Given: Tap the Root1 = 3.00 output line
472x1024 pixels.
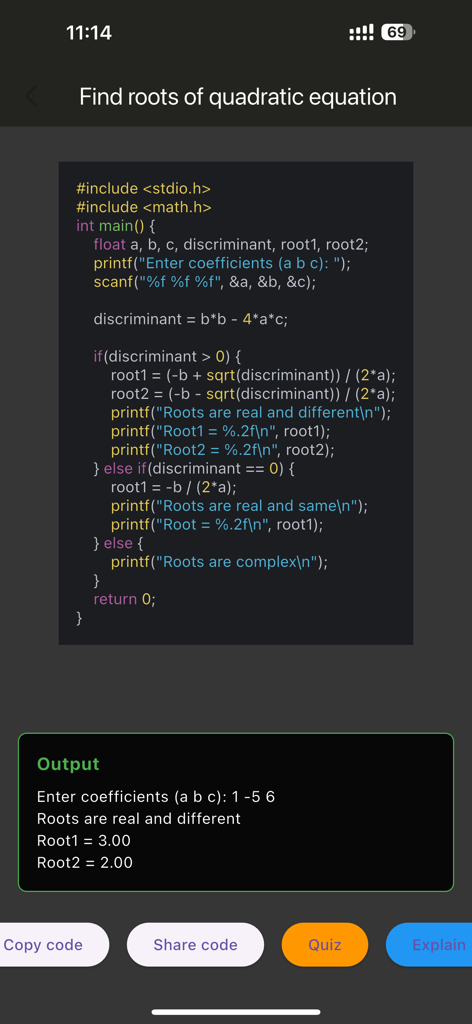Looking at the screenshot, I should click(84, 840).
